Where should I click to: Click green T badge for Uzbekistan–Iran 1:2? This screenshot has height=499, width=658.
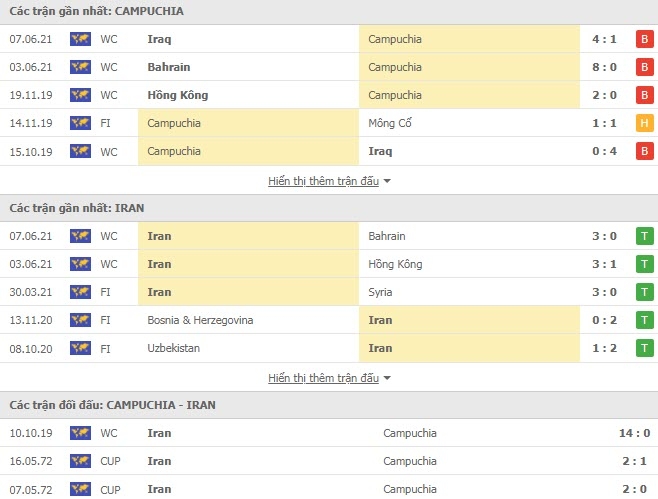(645, 348)
